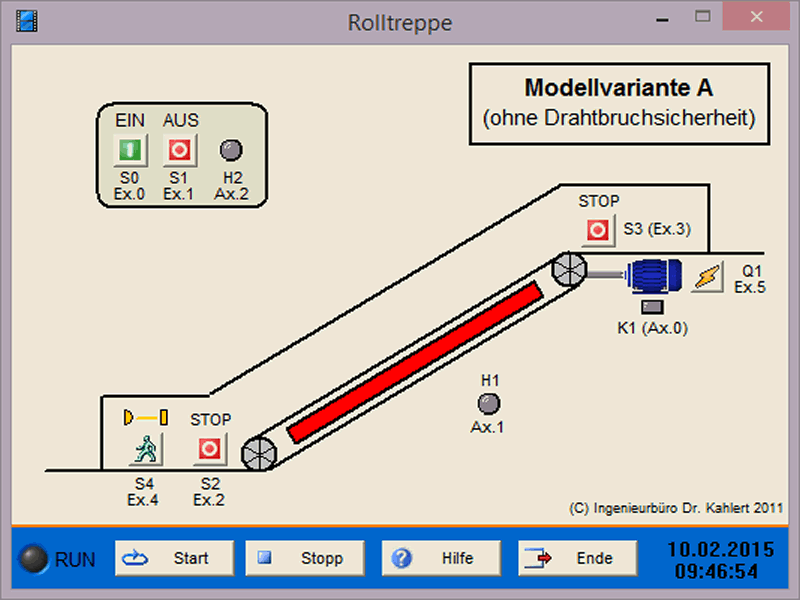
Task: Trigger the S4 walking person sensor
Action: click(x=145, y=450)
